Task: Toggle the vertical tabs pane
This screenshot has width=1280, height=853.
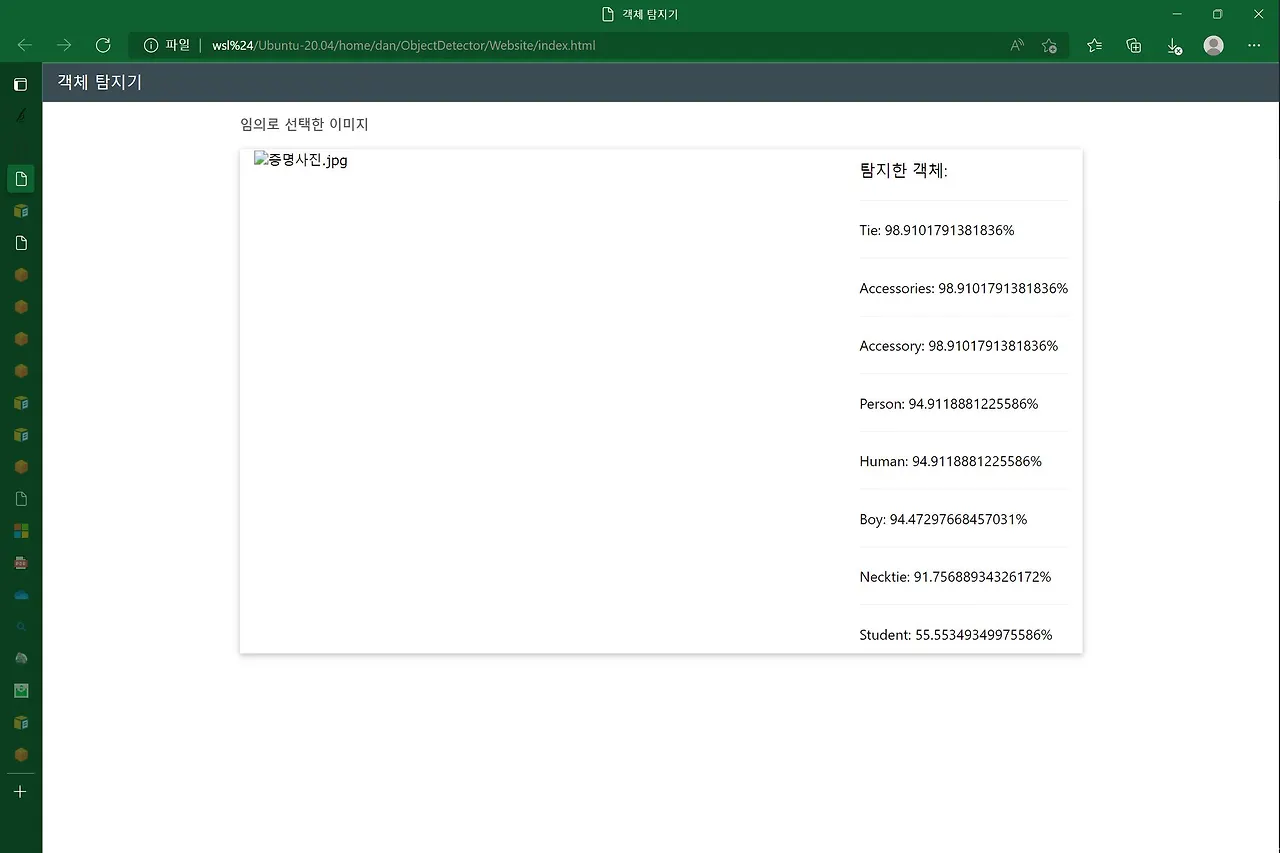Action: click(20, 84)
